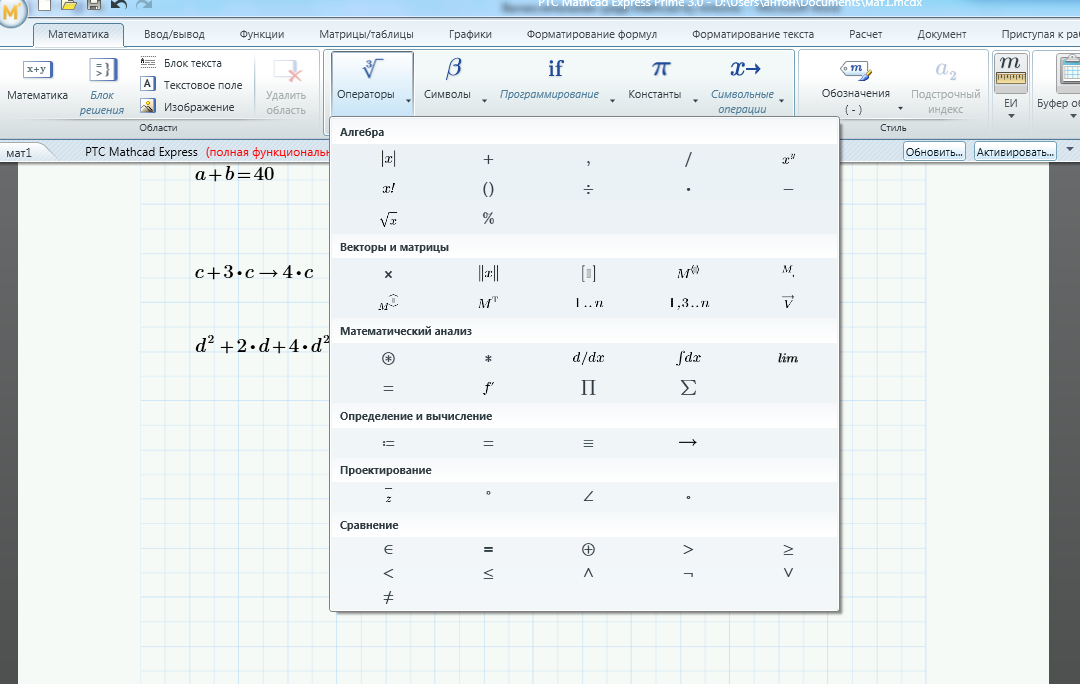
Task: Insert the stepped range 1,3..n operator
Action: [689, 303]
